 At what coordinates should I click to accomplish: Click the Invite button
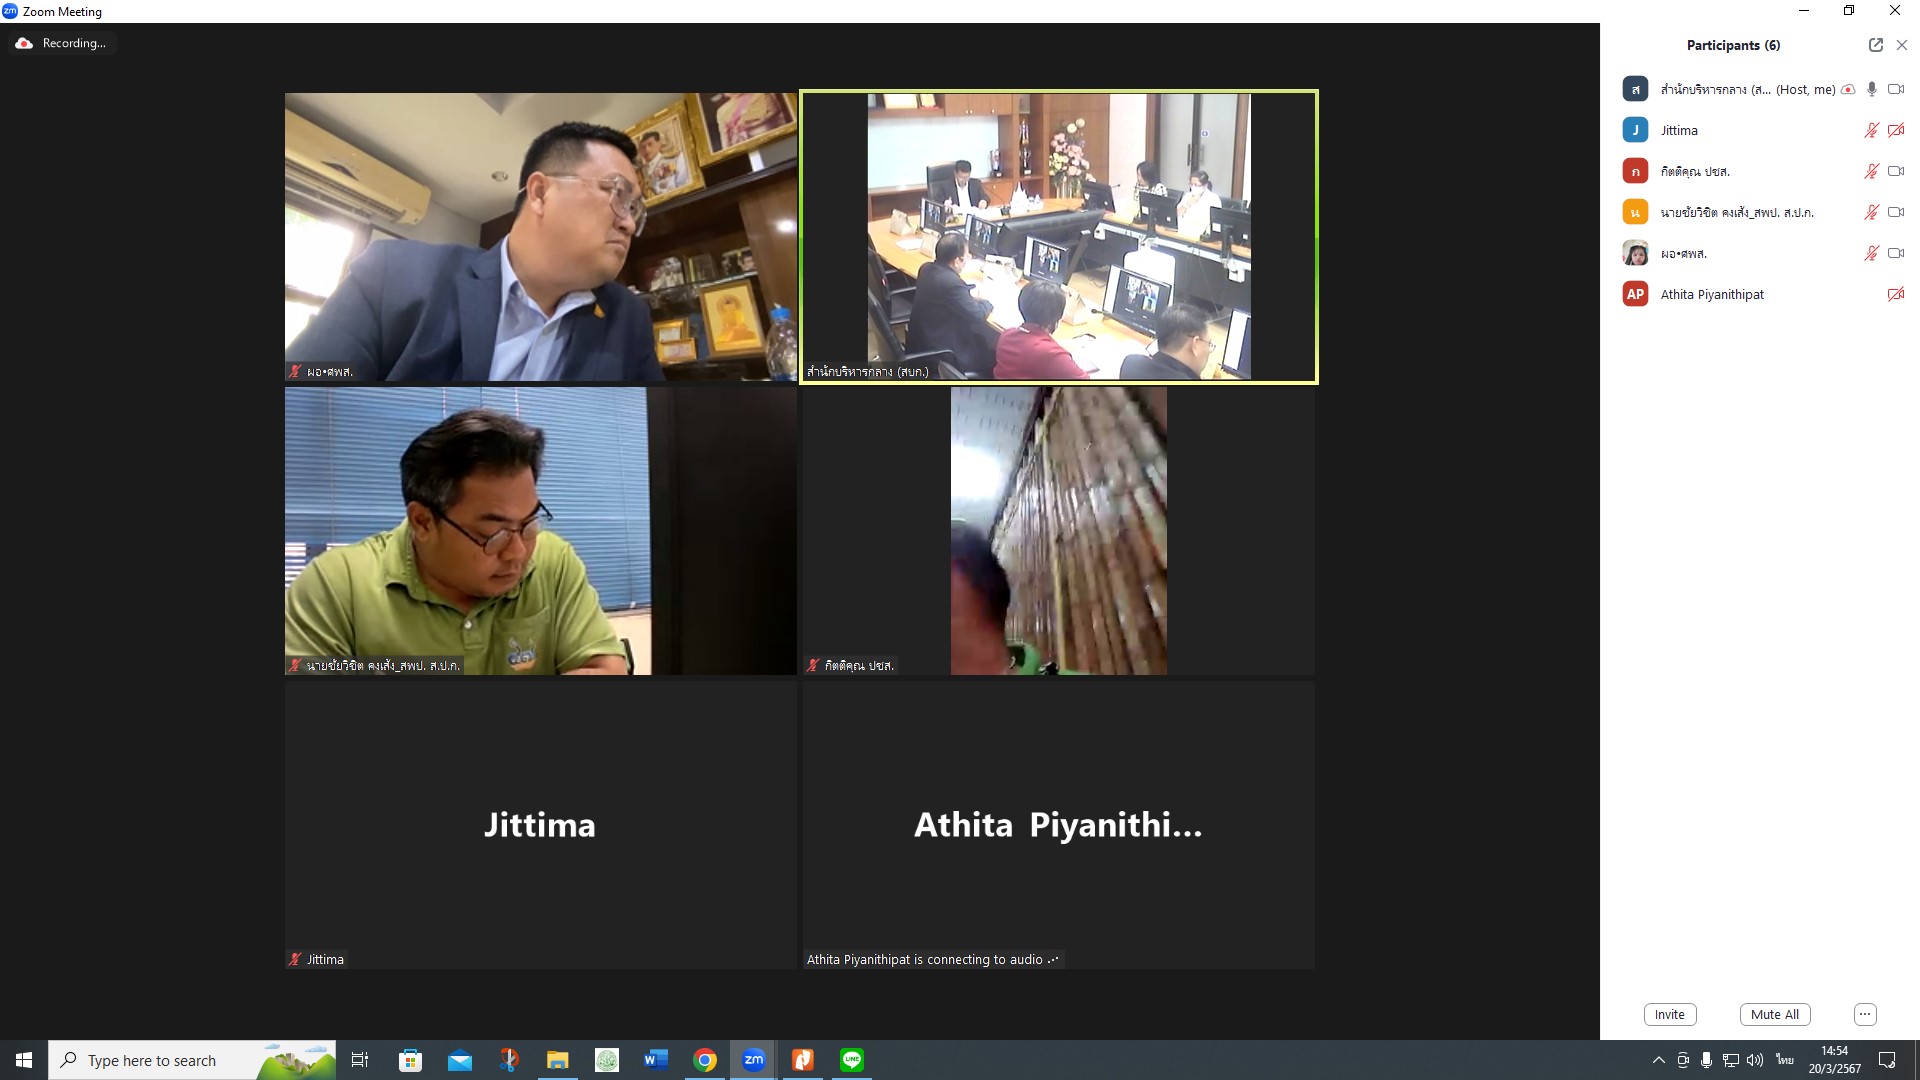[x=1669, y=1014]
